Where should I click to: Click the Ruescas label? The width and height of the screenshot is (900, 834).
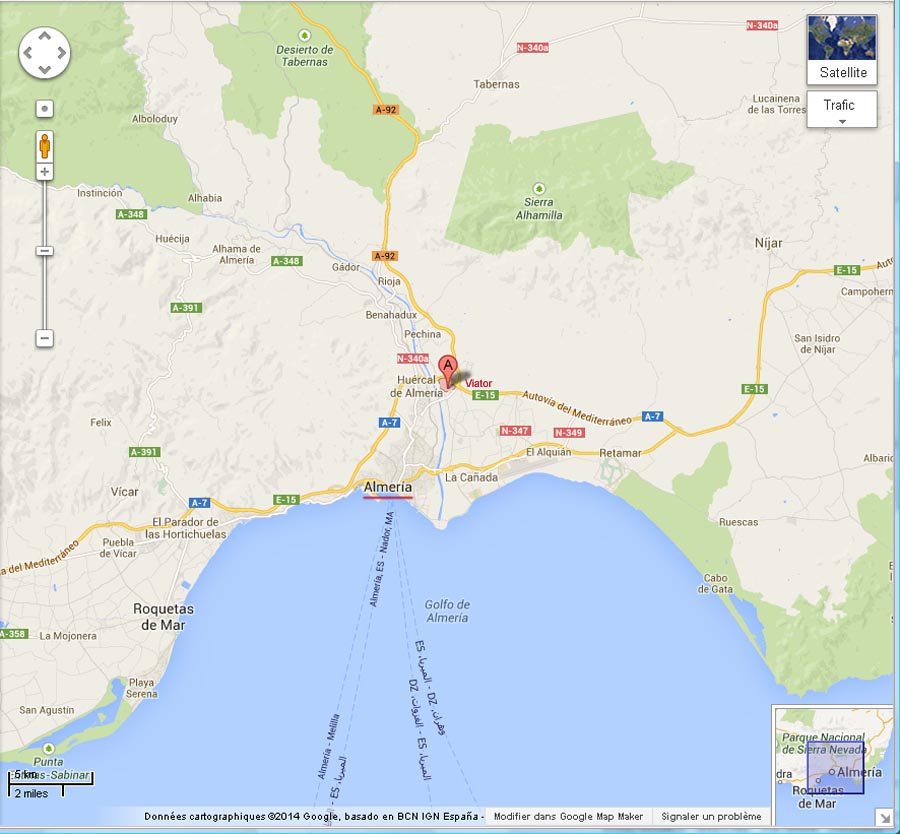(x=739, y=522)
